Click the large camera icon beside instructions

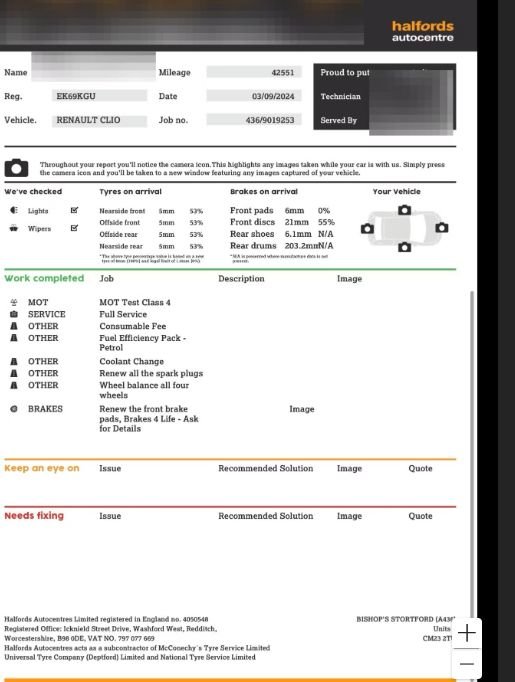pos(17,168)
